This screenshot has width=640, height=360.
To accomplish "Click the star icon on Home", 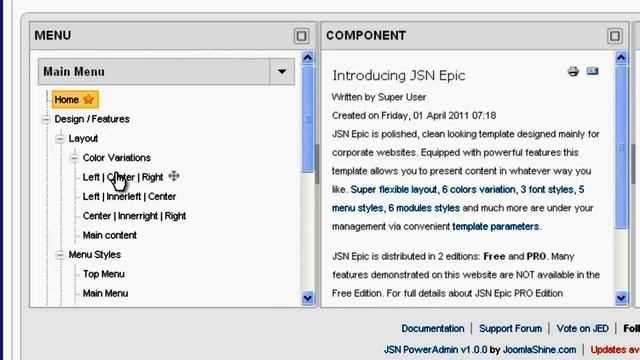I will coord(89,99).
